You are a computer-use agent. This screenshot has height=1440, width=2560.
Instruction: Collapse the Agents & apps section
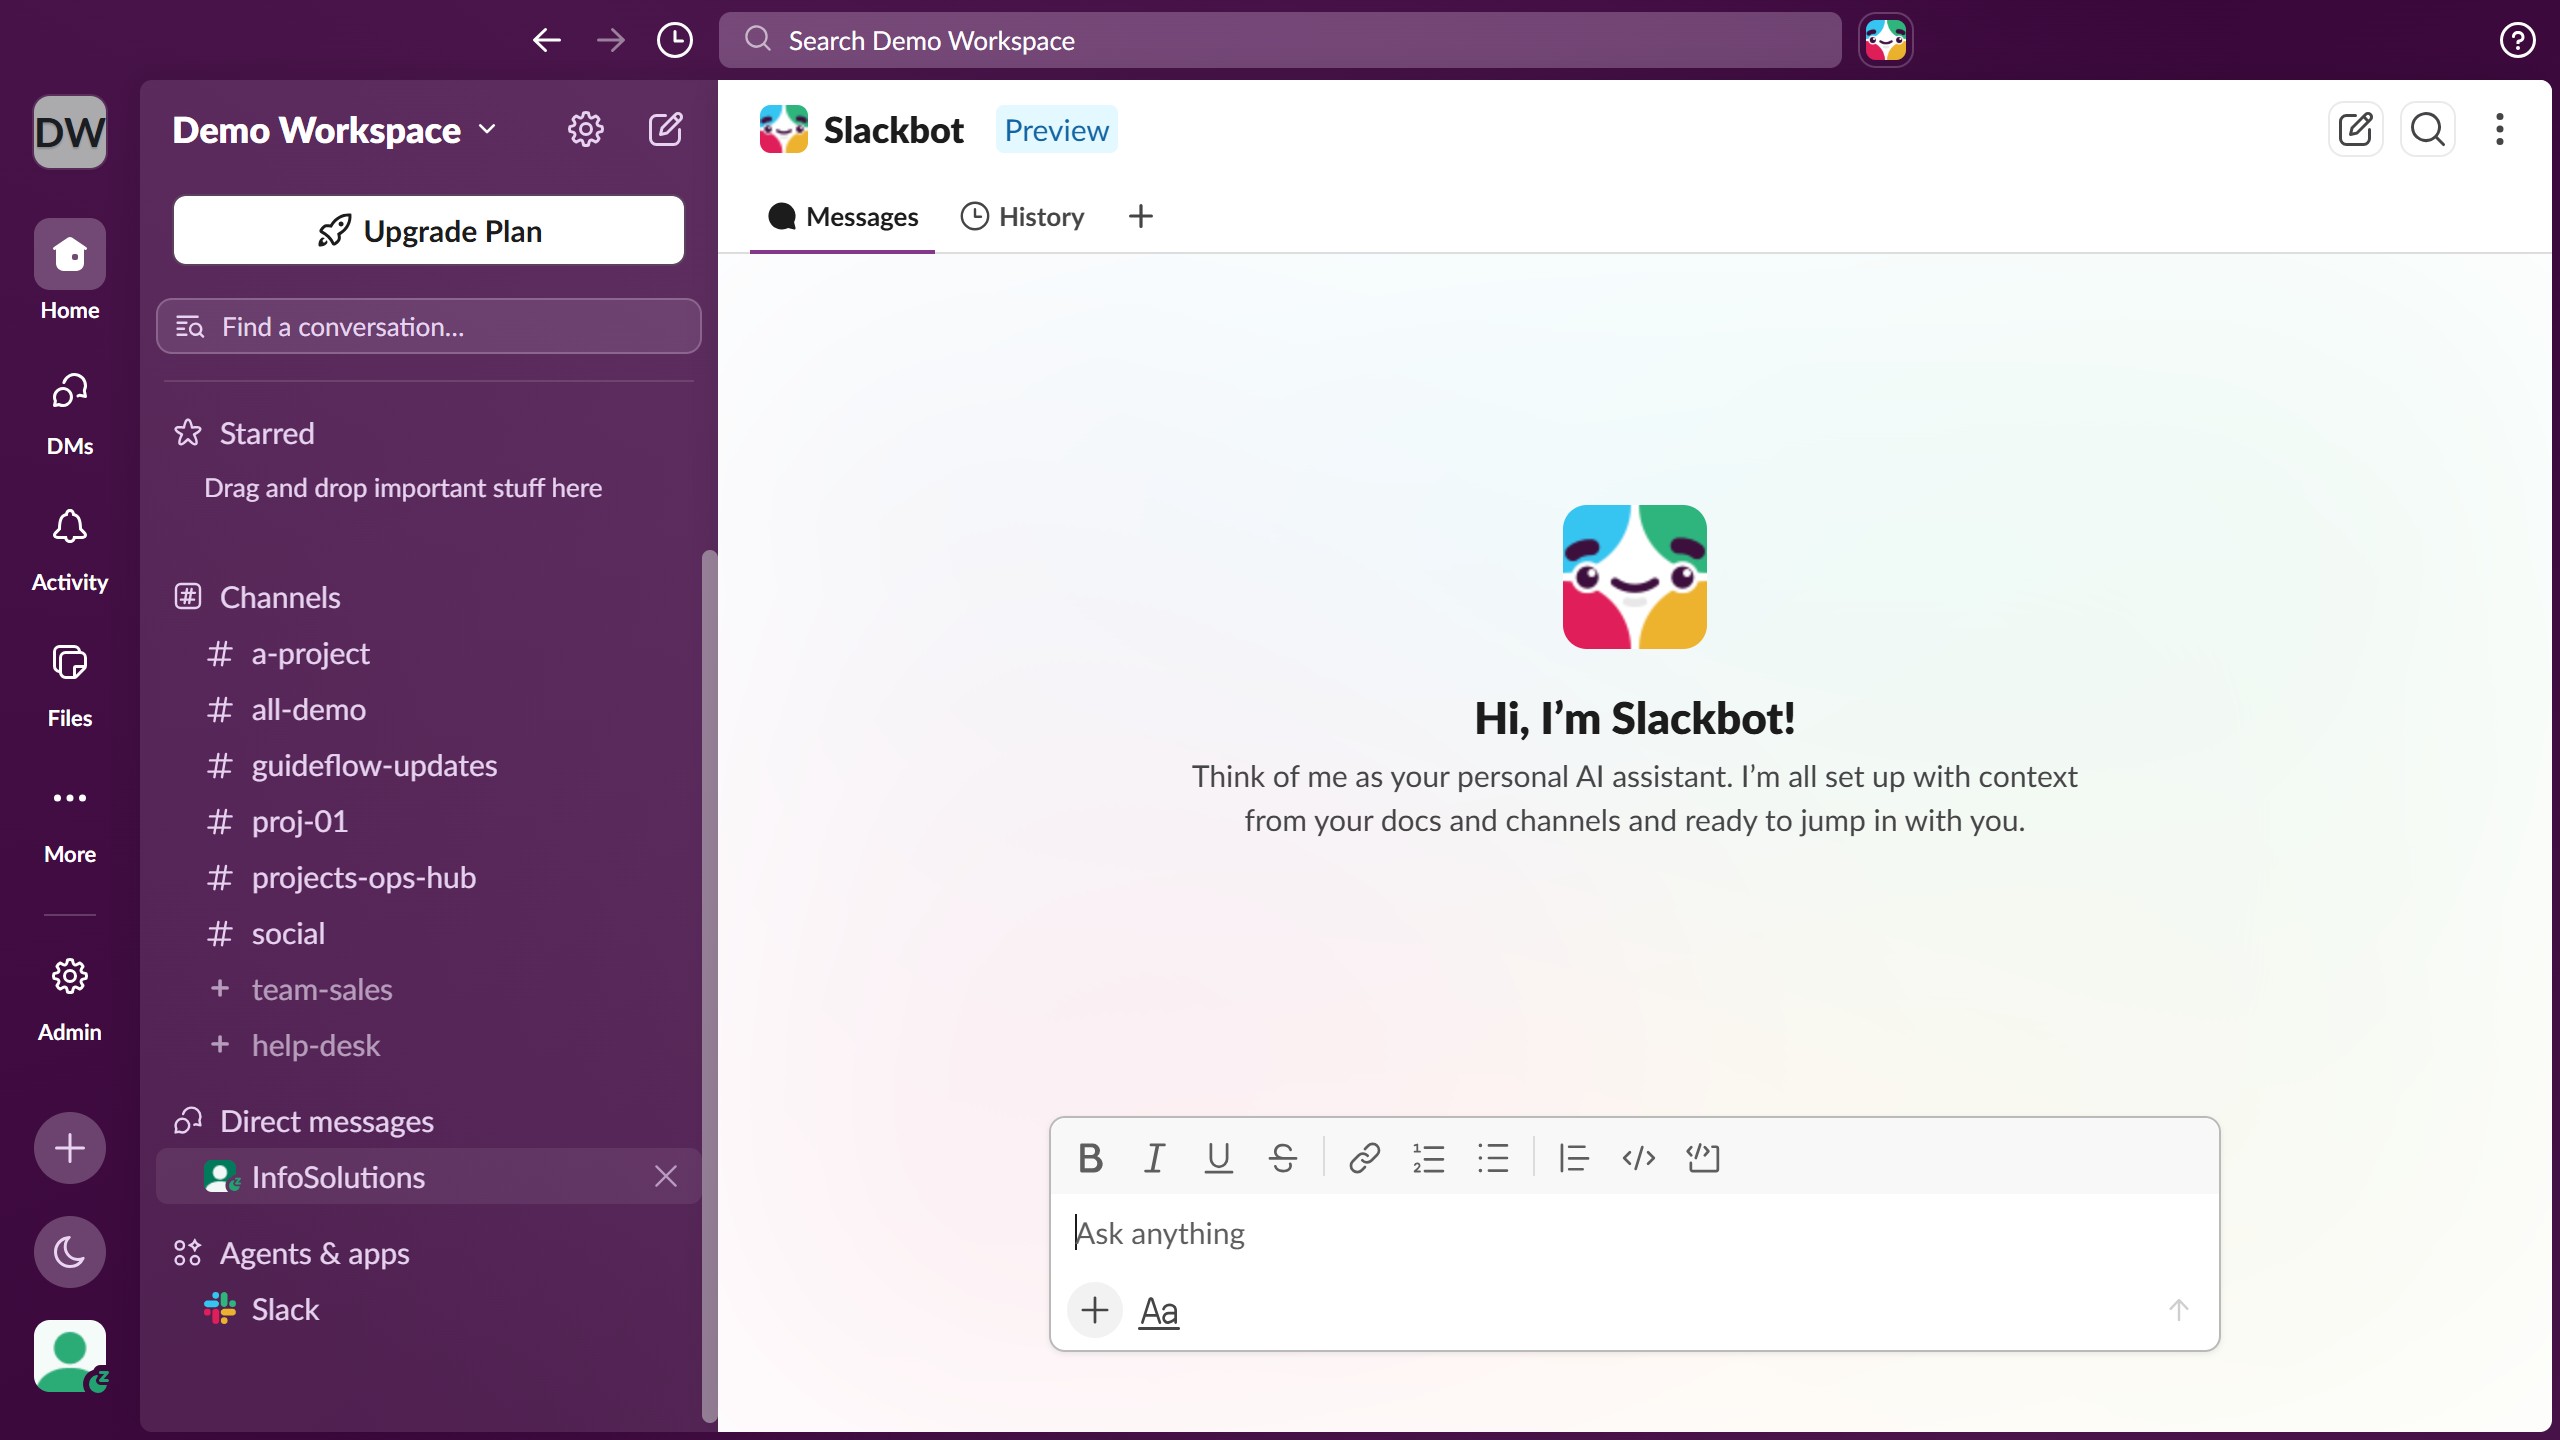314,1253
